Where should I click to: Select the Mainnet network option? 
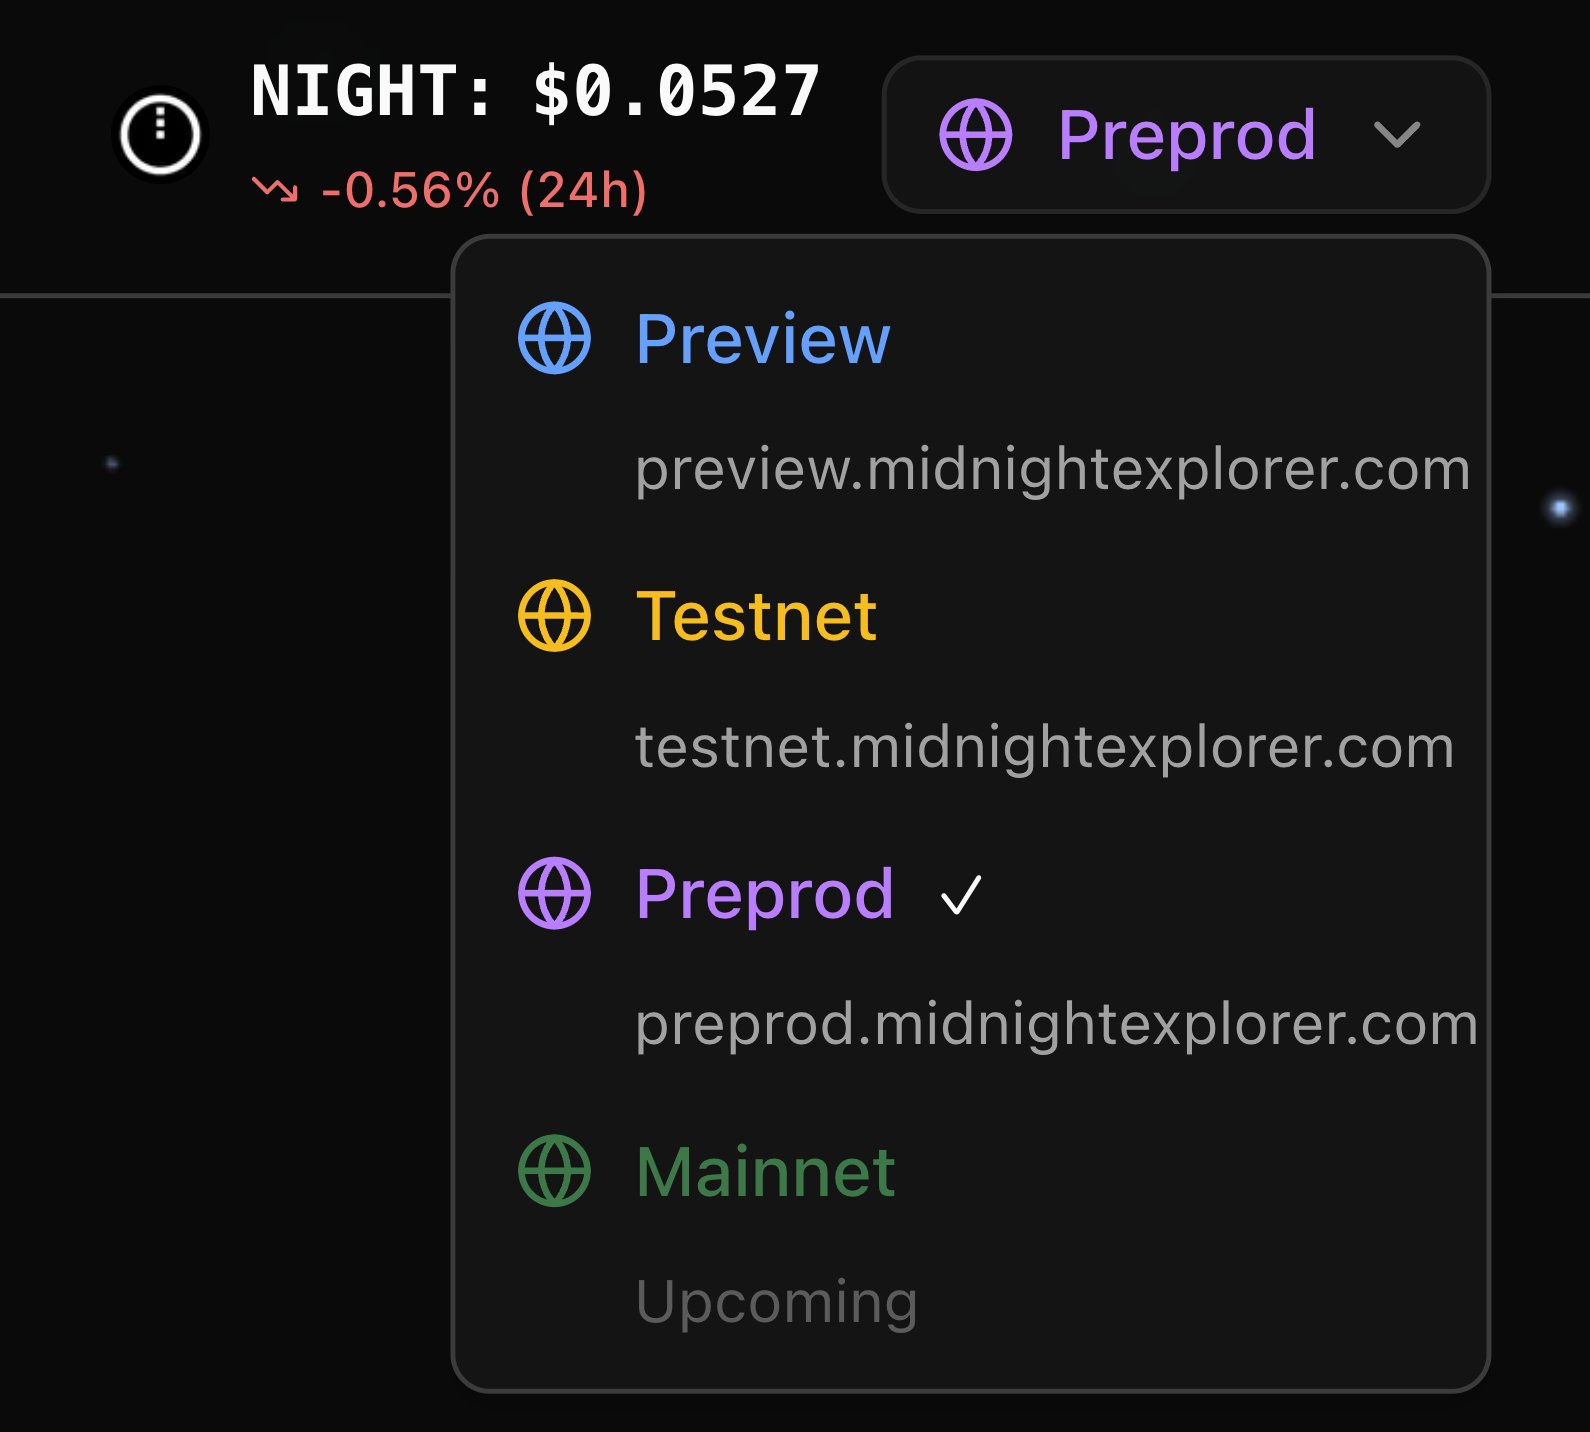pyautogui.click(x=765, y=1172)
